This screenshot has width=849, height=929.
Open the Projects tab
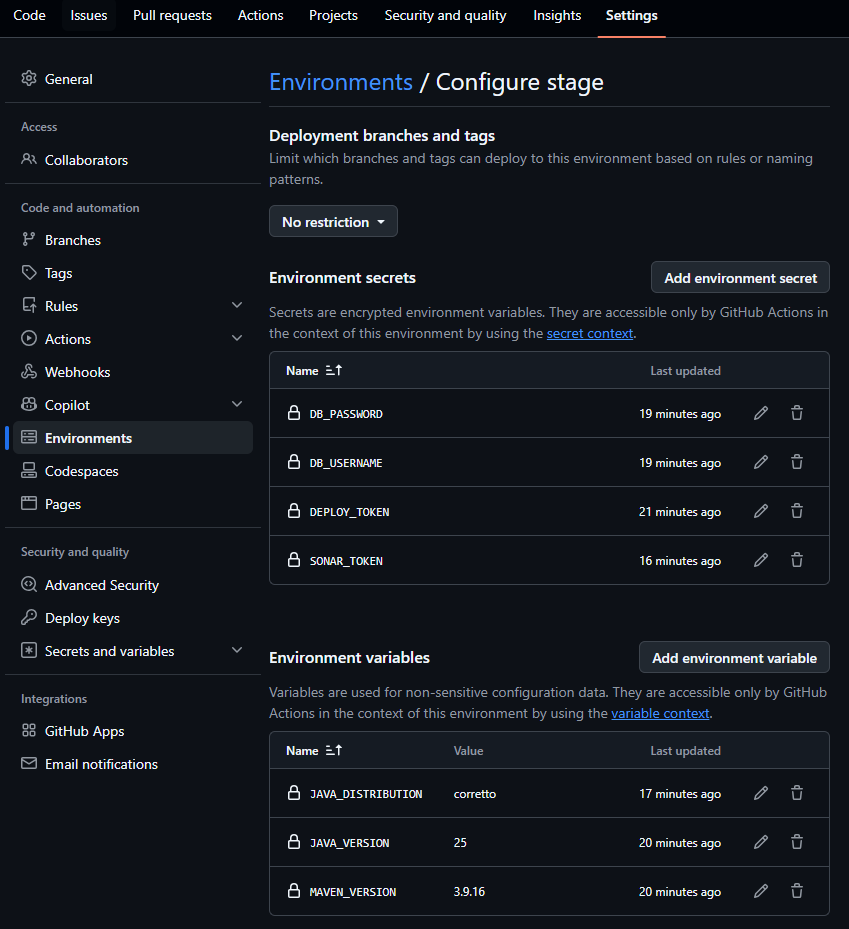click(x=333, y=15)
